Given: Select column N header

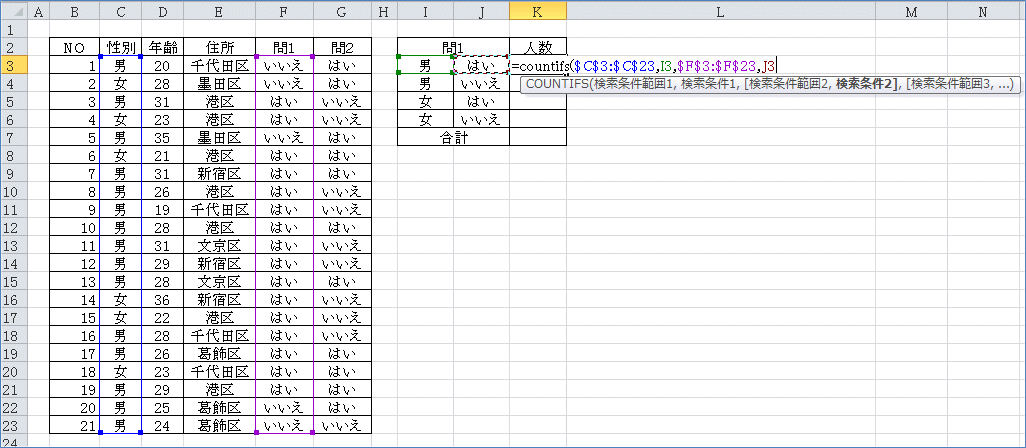Looking at the screenshot, I should 982,11.
